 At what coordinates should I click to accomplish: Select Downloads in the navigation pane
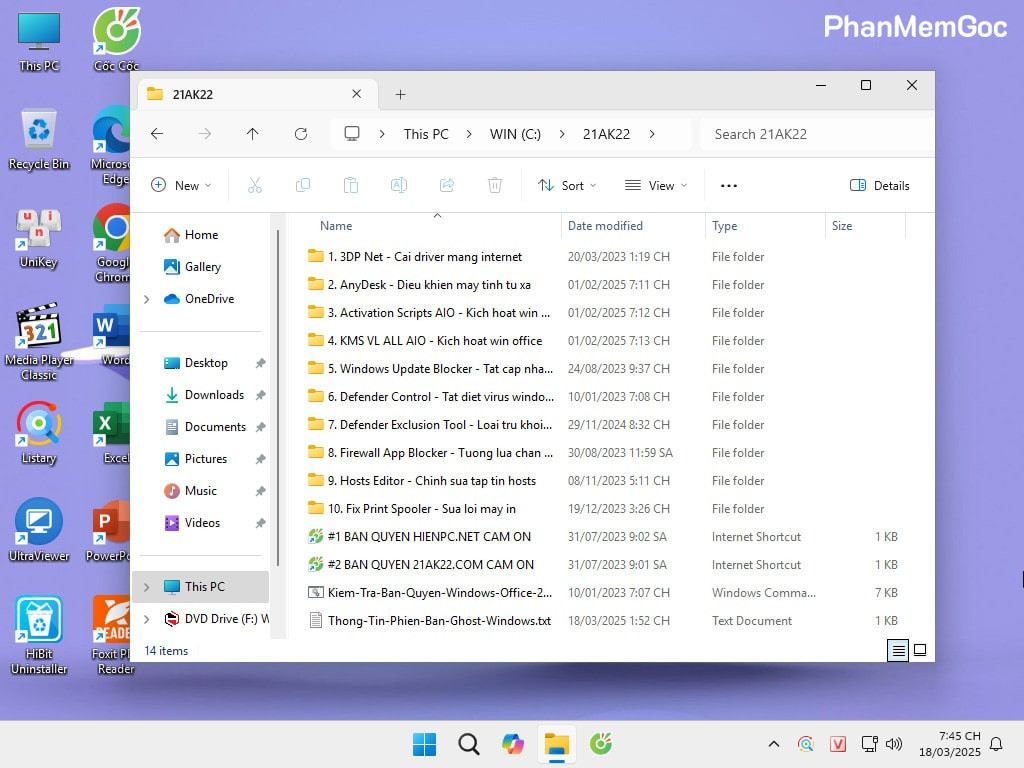[x=214, y=395]
